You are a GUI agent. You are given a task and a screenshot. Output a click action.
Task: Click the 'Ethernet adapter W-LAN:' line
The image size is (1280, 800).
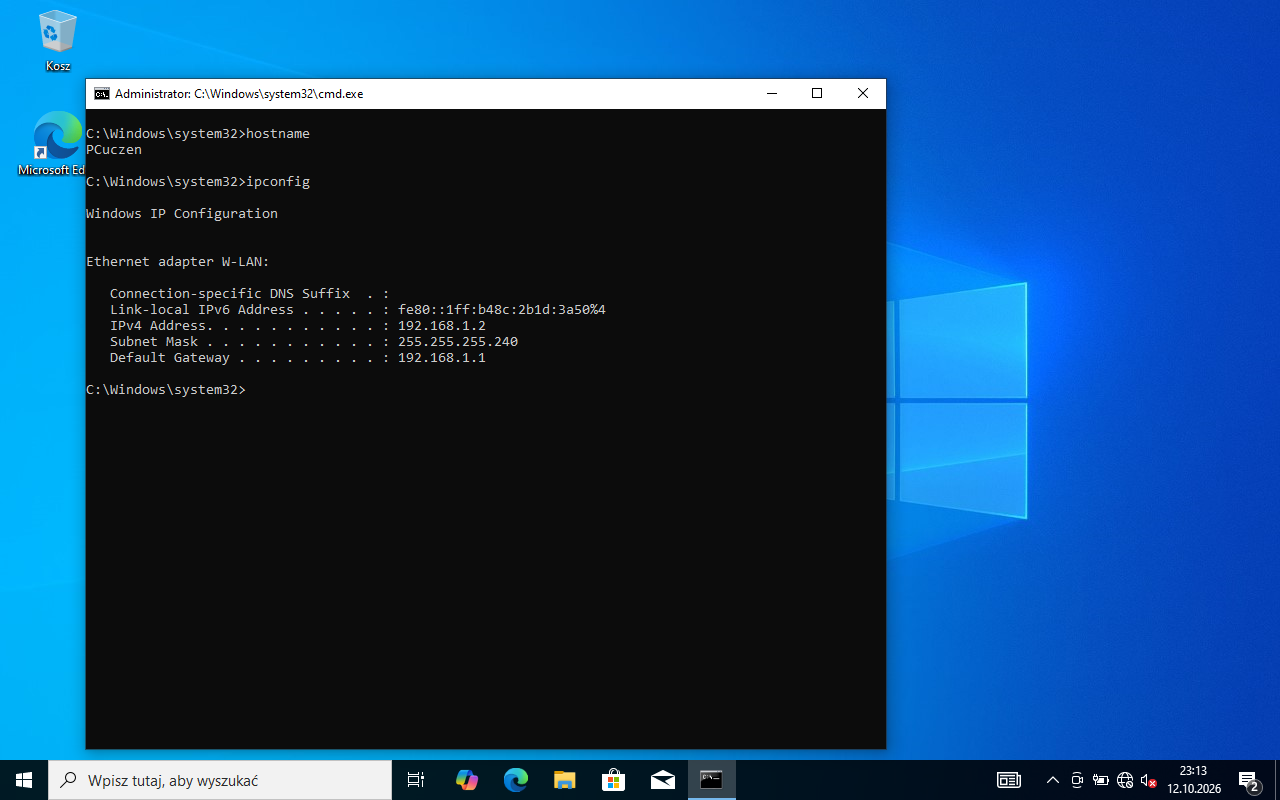click(178, 262)
